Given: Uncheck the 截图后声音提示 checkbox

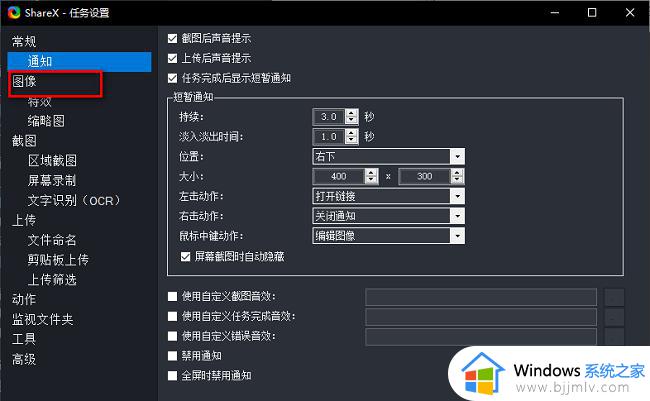Looking at the screenshot, I should click(x=173, y=38).
